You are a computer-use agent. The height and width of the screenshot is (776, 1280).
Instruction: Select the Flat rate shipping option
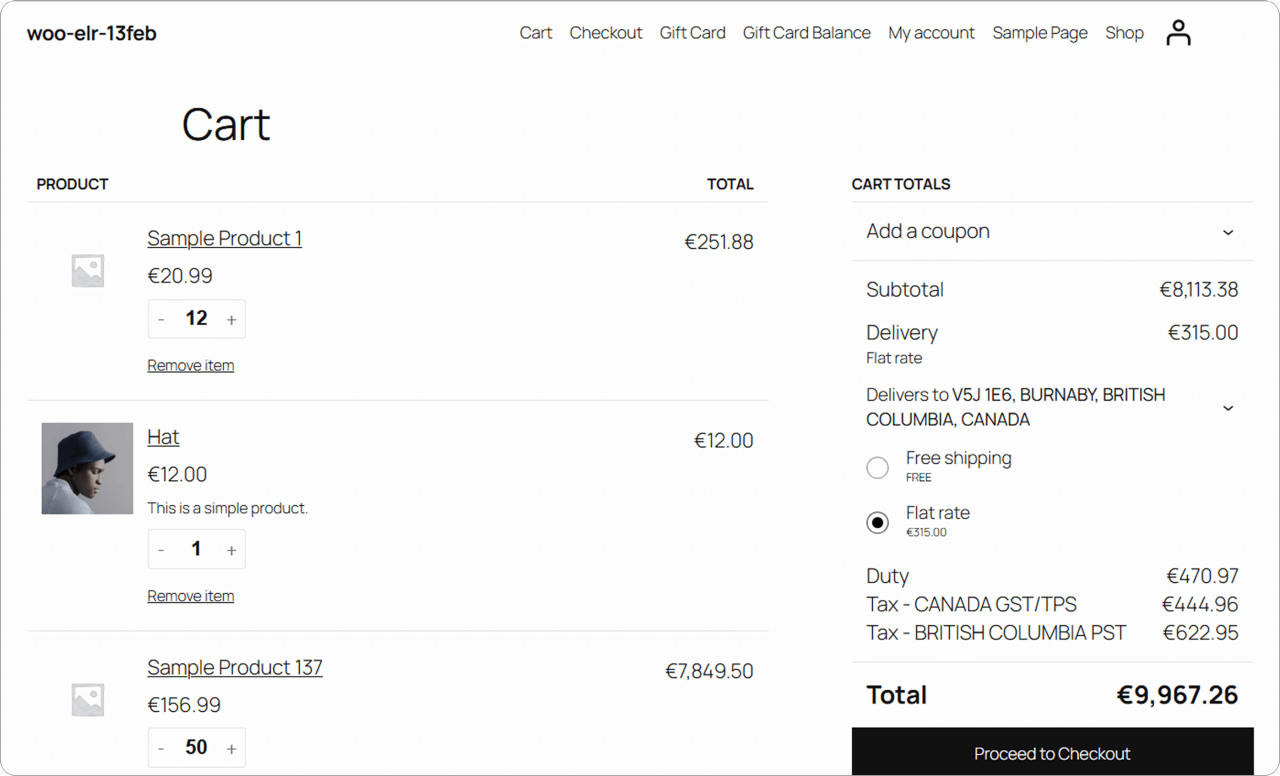pos(877,522)
